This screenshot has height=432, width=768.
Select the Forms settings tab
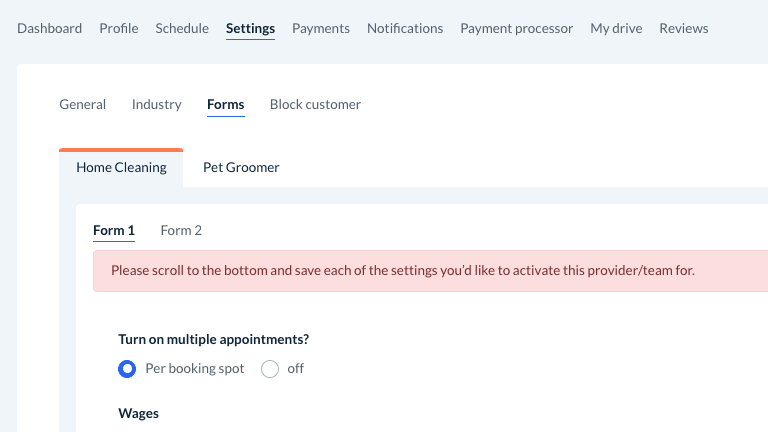pyautogui.click(x=226, y=104)
